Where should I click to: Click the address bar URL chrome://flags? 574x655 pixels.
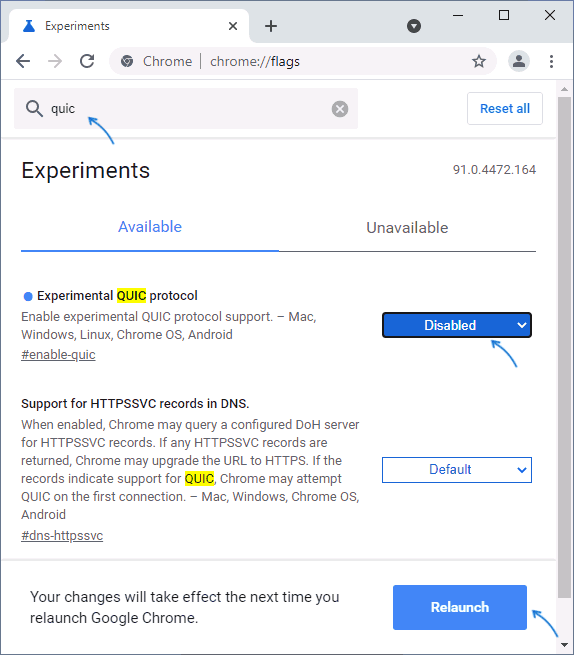(x=255, y=61)
